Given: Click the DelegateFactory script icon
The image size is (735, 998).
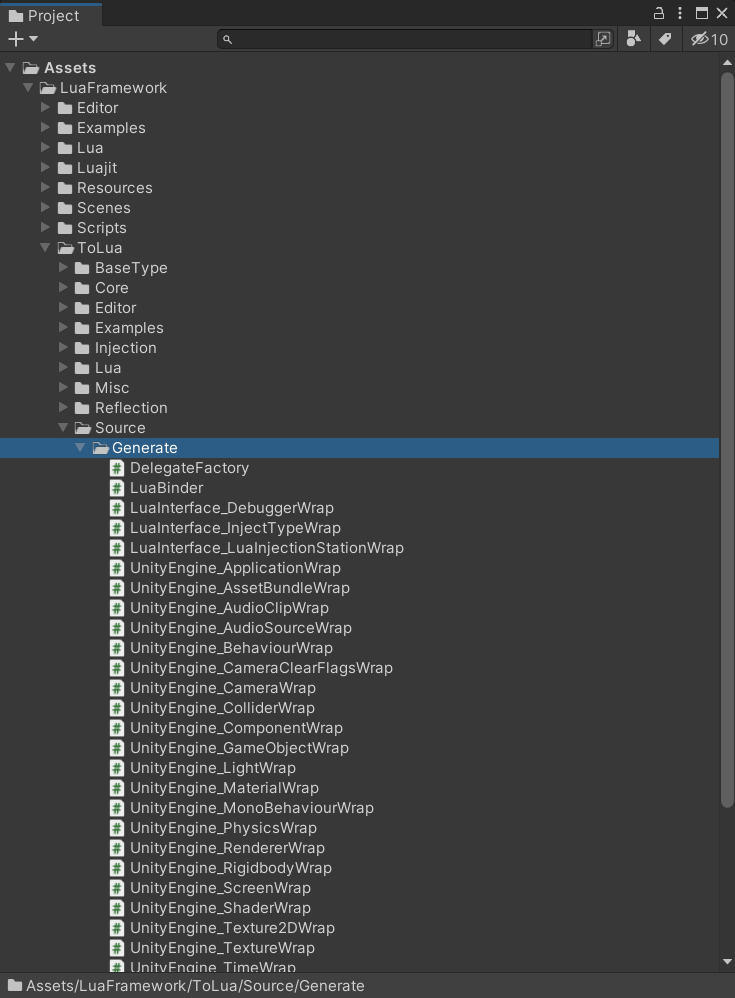Looking at the screenshot, I should [x=117, y=468].
